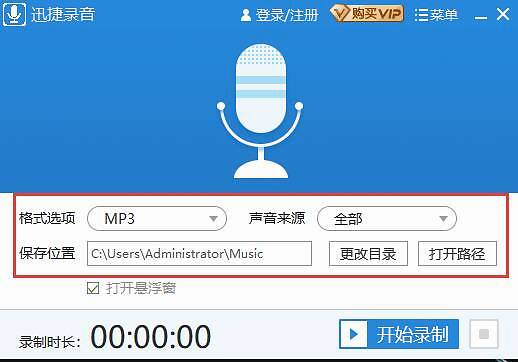Click the 声音来源 label
The width and height of the screenshot is (518, 362).
(x=277, y=218)
